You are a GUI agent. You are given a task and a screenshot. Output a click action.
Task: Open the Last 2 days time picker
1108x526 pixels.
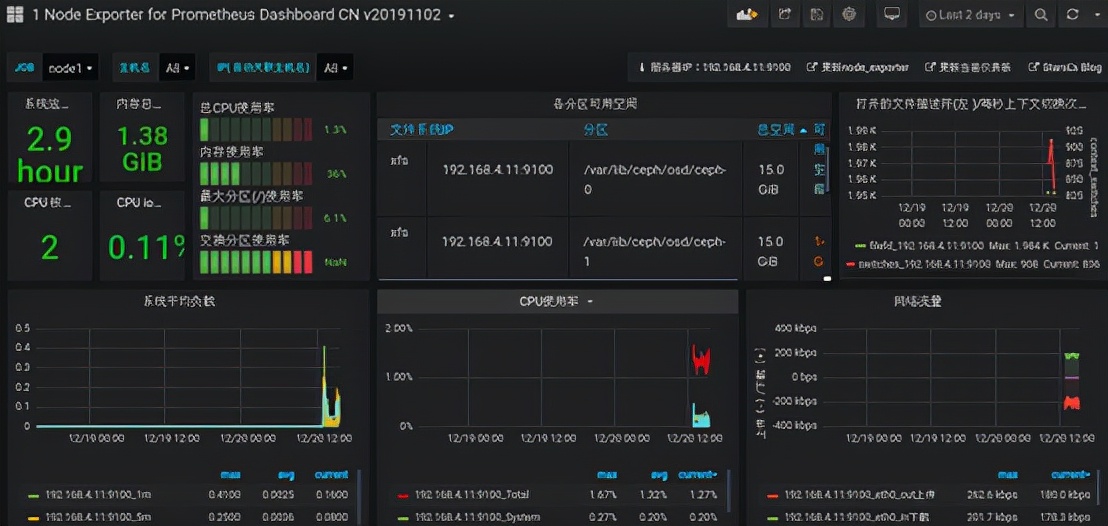click(x=972, y=14)
